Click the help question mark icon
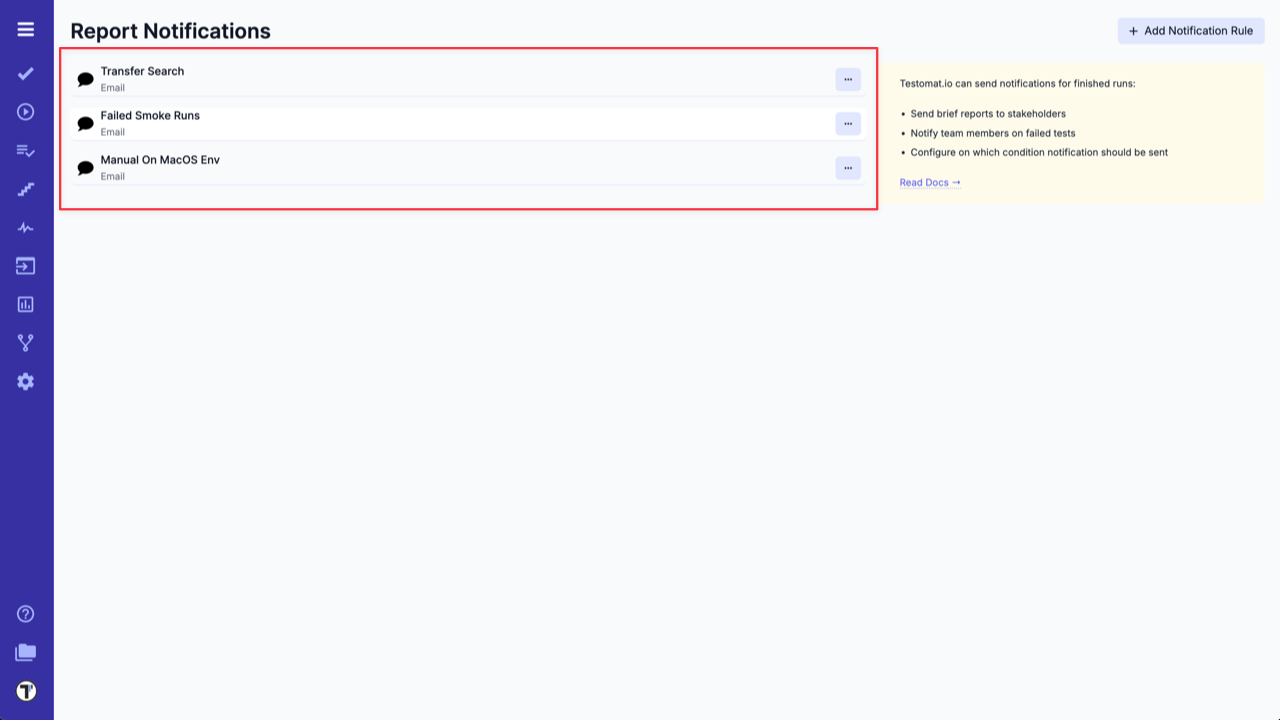The image size is (1280, 720). [x=26, y=613]
